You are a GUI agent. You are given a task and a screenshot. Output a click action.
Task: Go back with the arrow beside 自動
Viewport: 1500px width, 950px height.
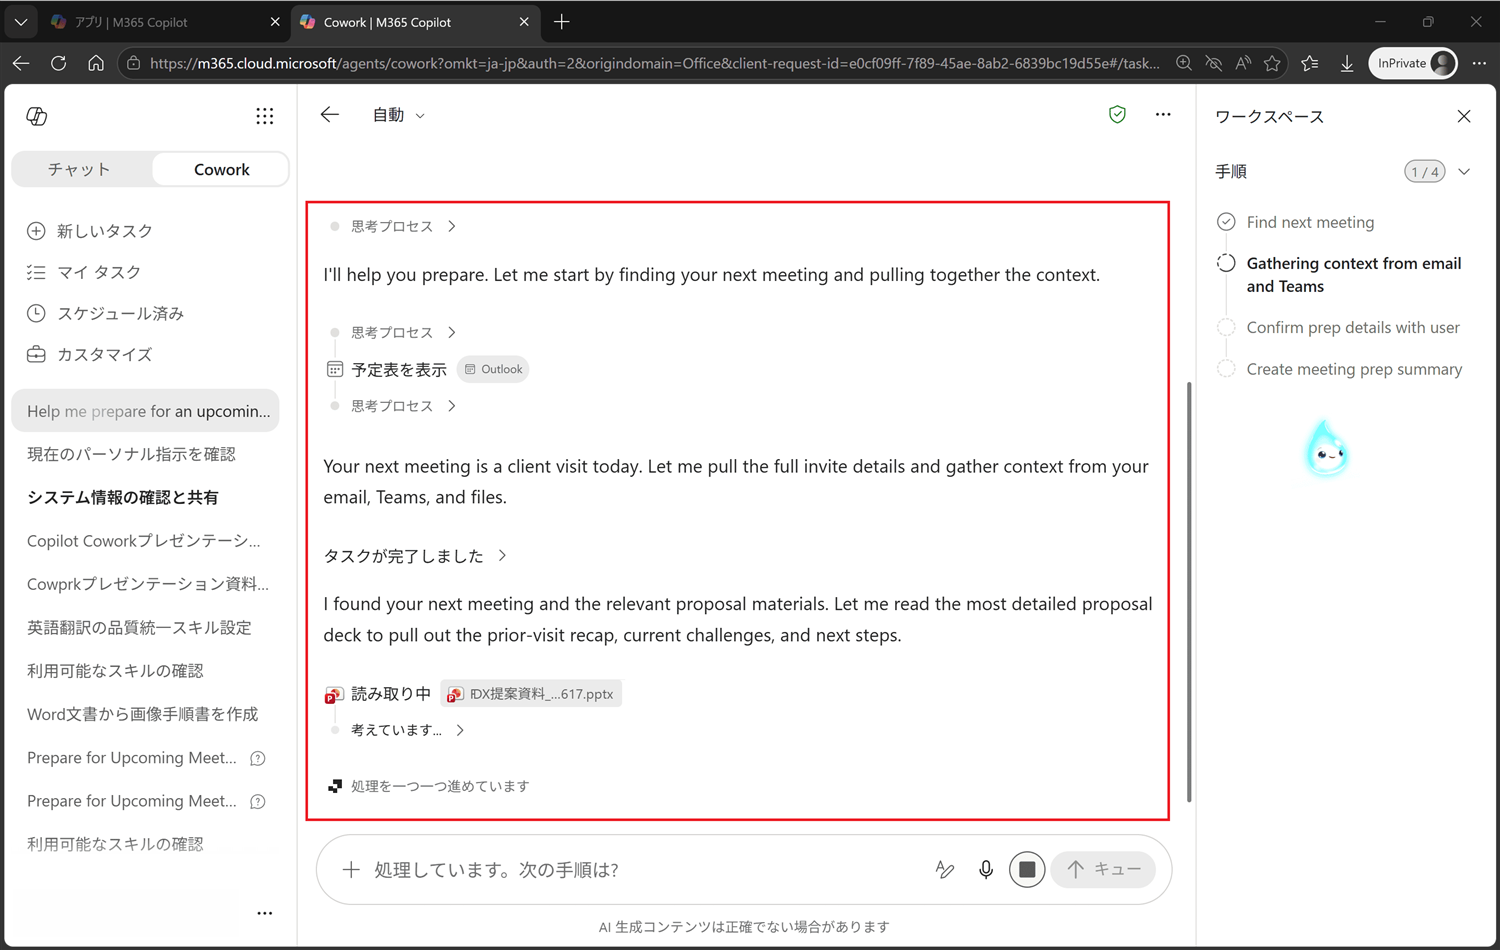click(x=329, y=115)
